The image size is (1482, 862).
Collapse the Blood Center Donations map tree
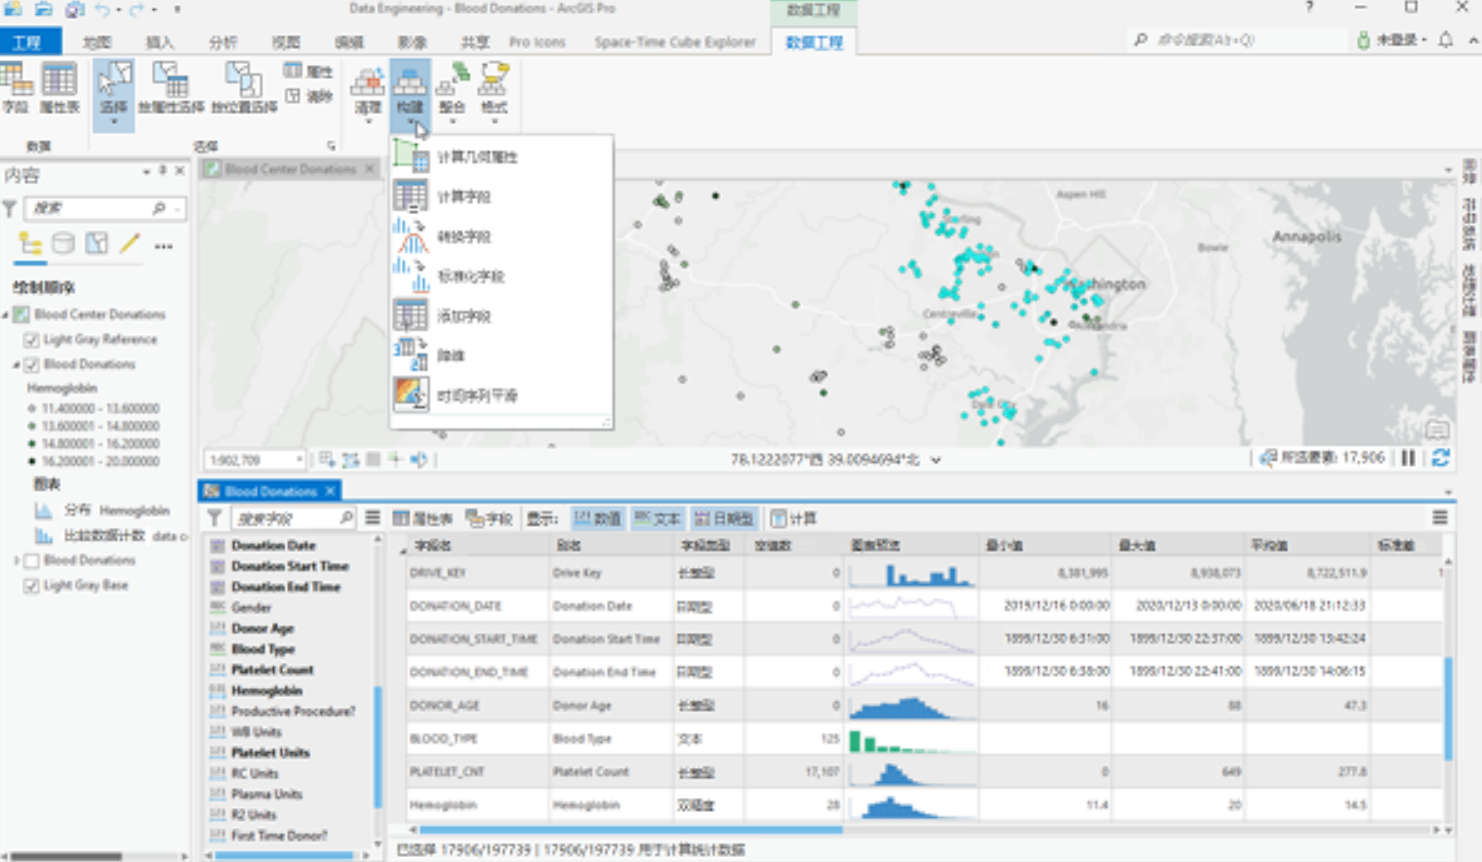tap(5, 315)
